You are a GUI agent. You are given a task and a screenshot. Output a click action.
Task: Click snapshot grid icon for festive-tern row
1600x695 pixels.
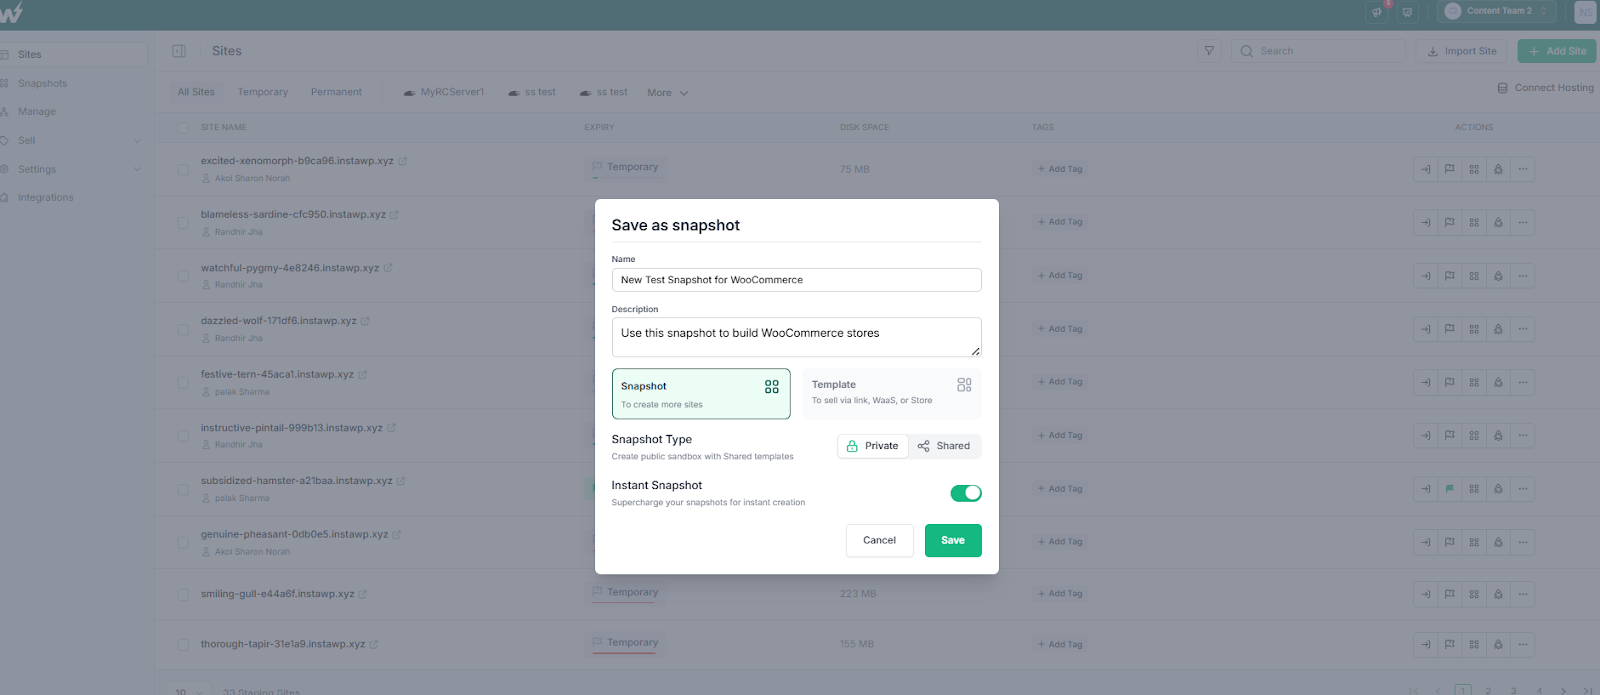pos(1474,382)
